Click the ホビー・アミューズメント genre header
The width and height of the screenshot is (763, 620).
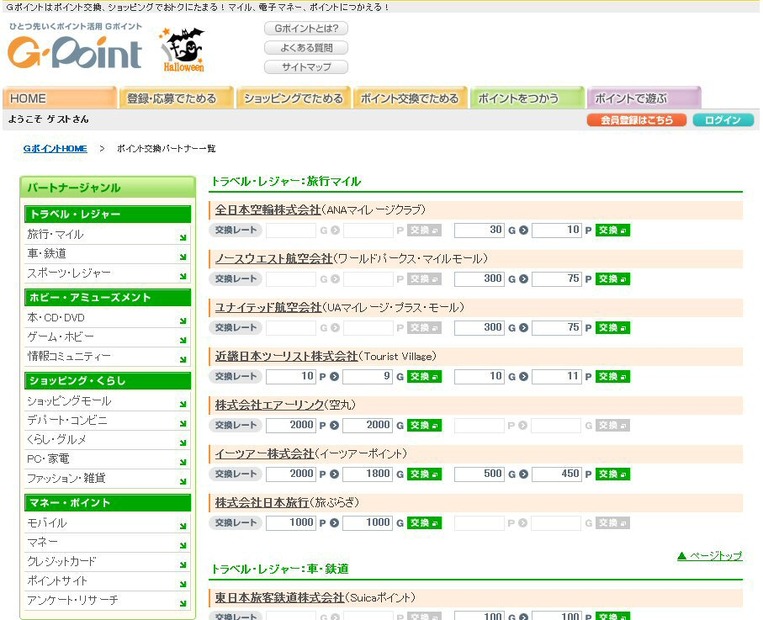(108, 297)
